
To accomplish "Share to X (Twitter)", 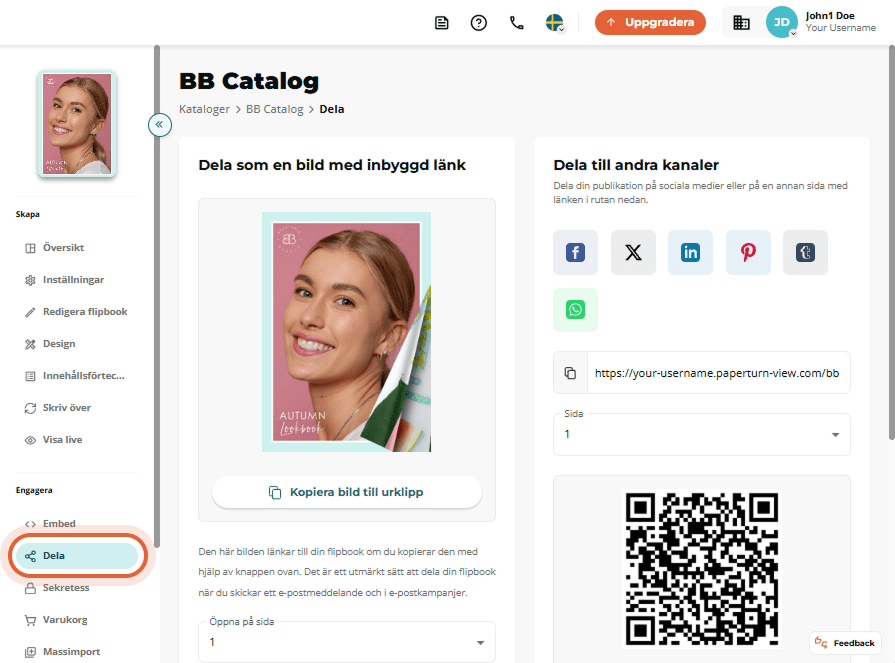I will pyautogui.click(x=633, y=252).
